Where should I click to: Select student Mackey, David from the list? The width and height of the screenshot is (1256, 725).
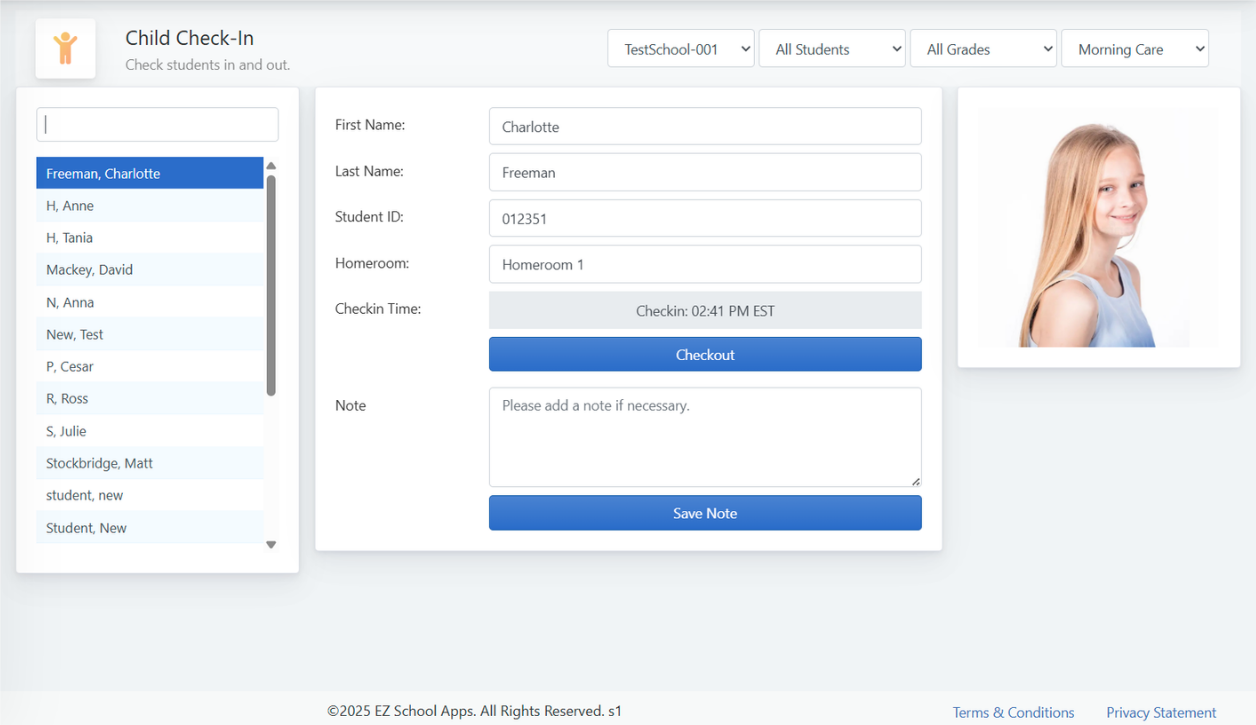click(x=150, y=269)
